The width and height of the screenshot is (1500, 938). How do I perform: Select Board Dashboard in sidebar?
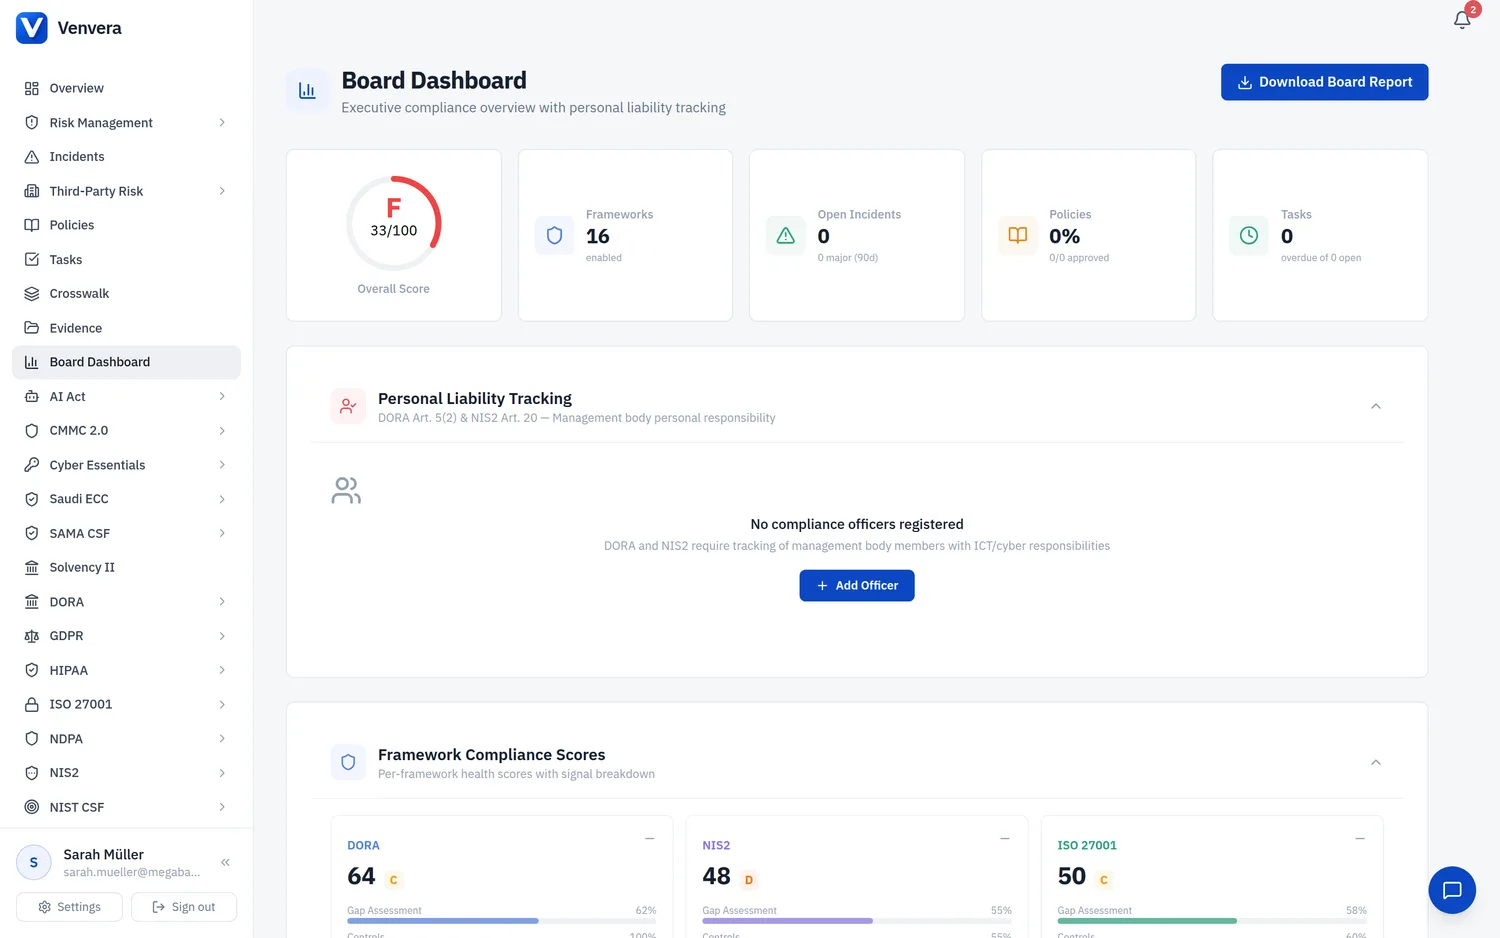(126, 362)
